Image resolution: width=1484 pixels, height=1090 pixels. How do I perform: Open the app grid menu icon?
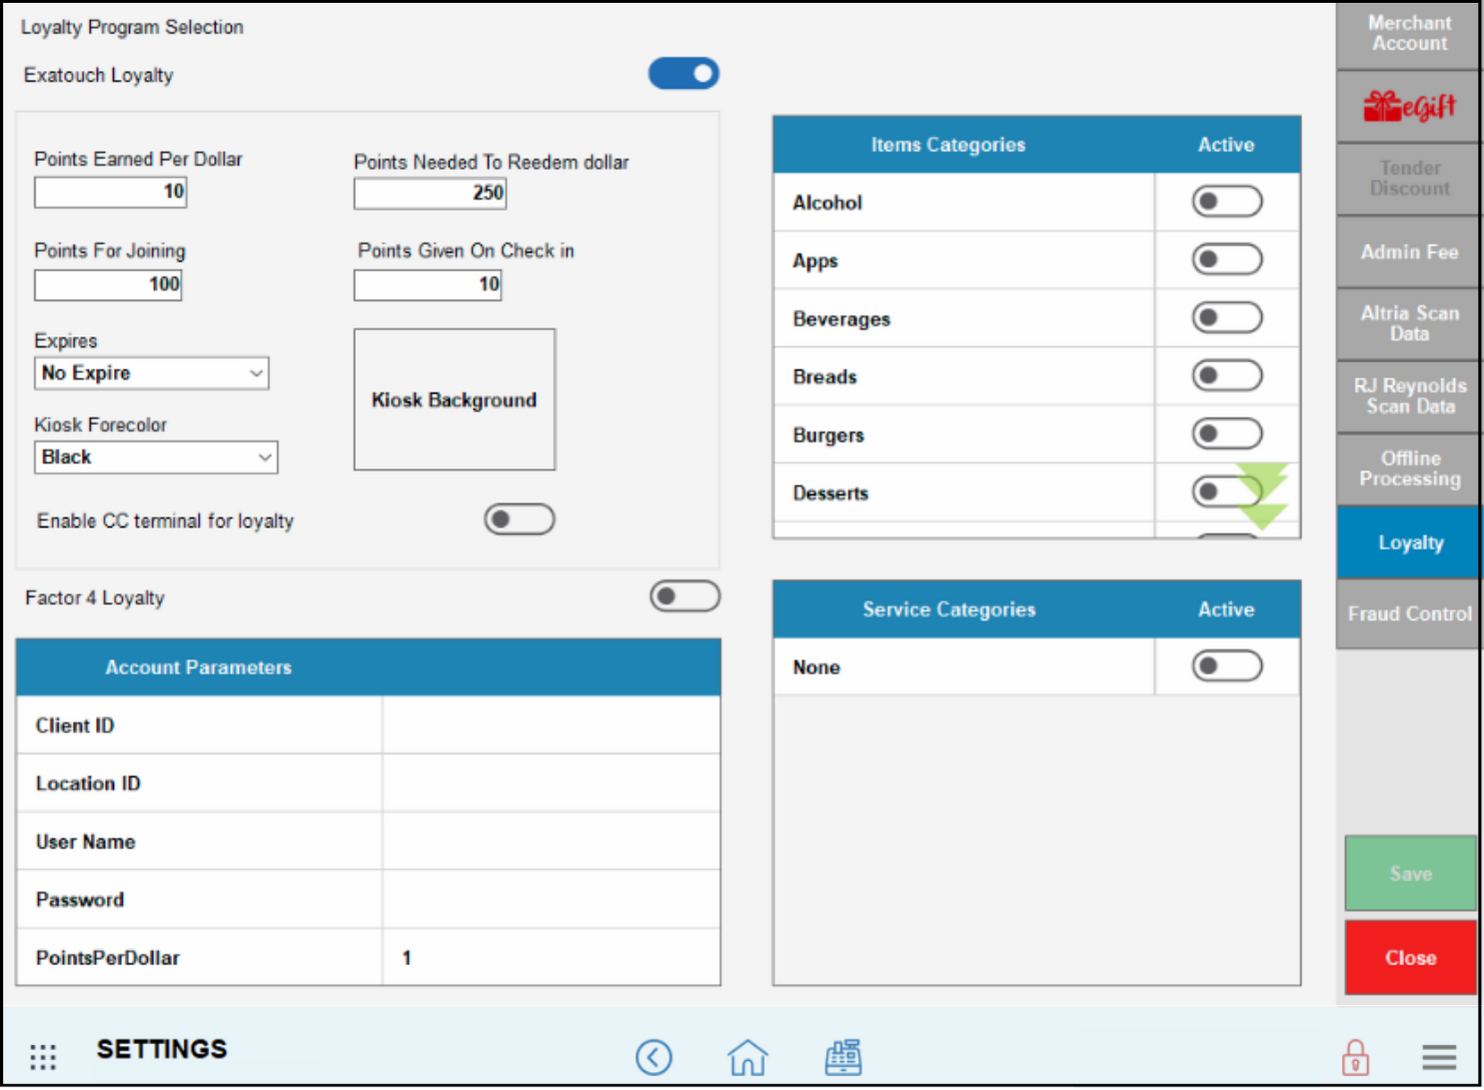click(x=43, y=1056)
